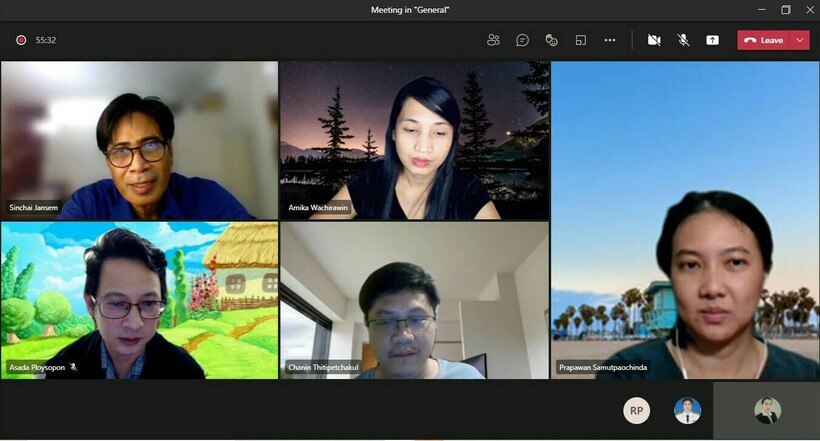Open the reactions menu icon
Viewport: 820px width, 441px height.
551,40
